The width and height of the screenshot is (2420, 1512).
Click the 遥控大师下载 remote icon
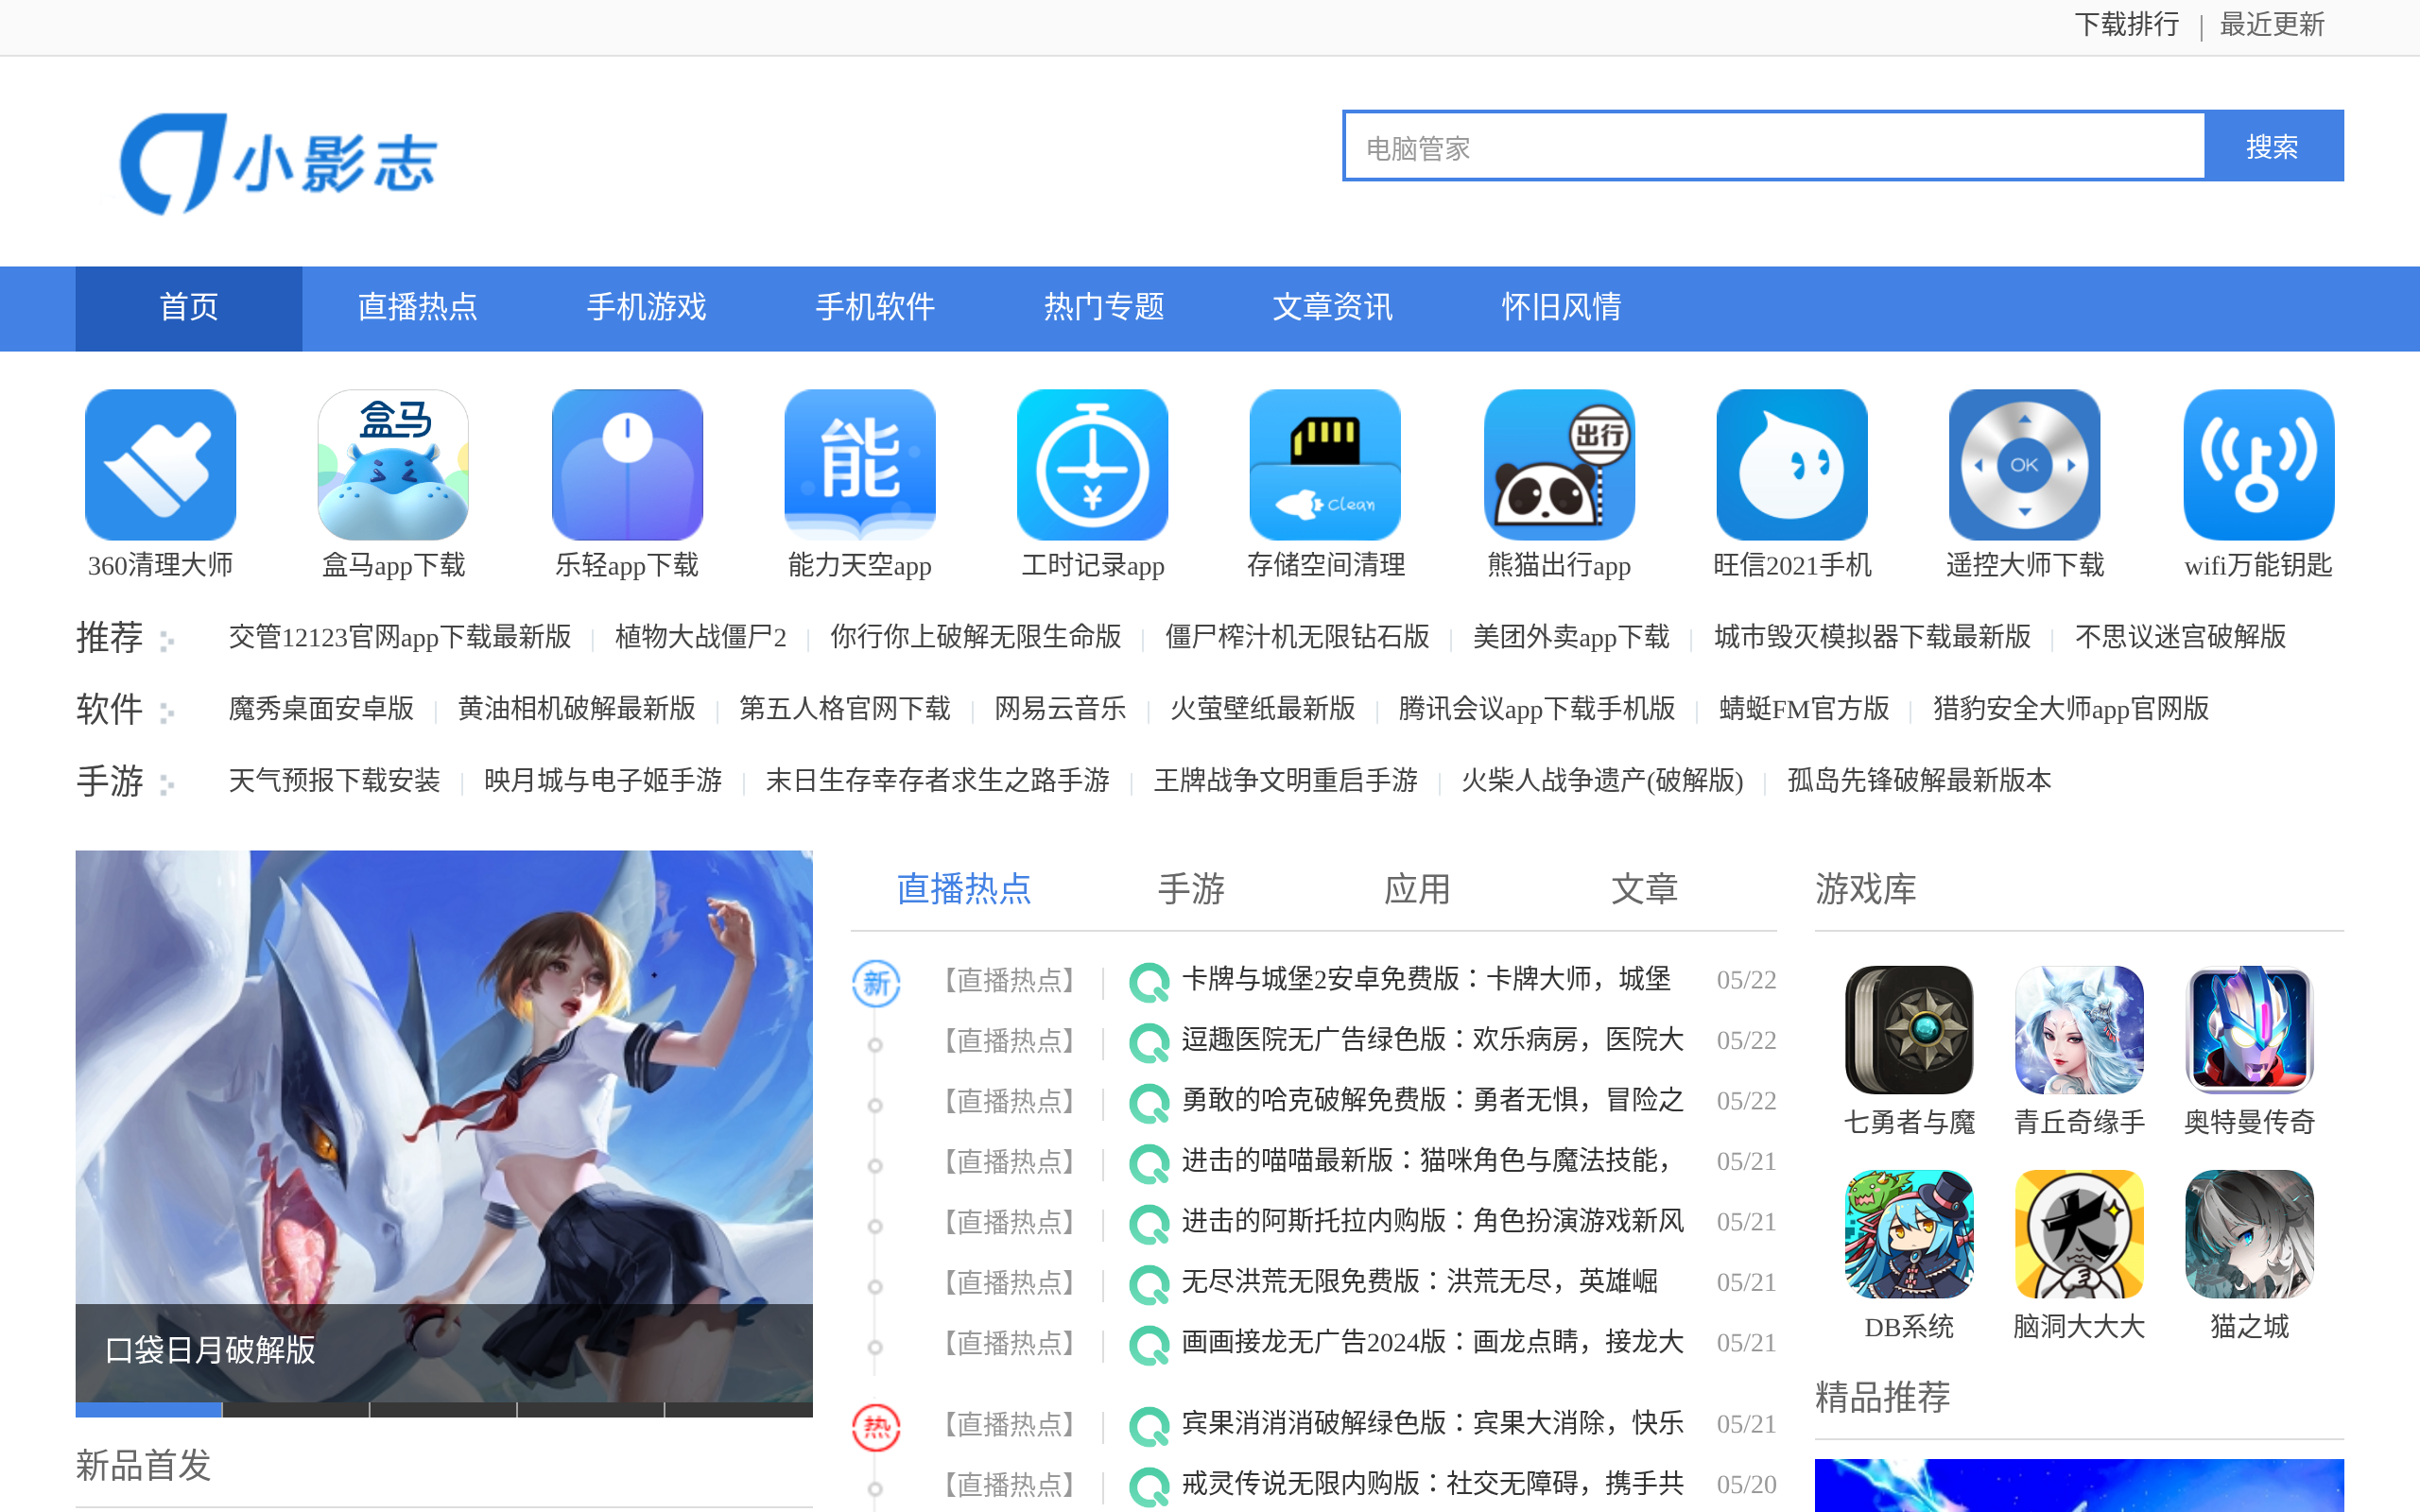pos(2025,465)
